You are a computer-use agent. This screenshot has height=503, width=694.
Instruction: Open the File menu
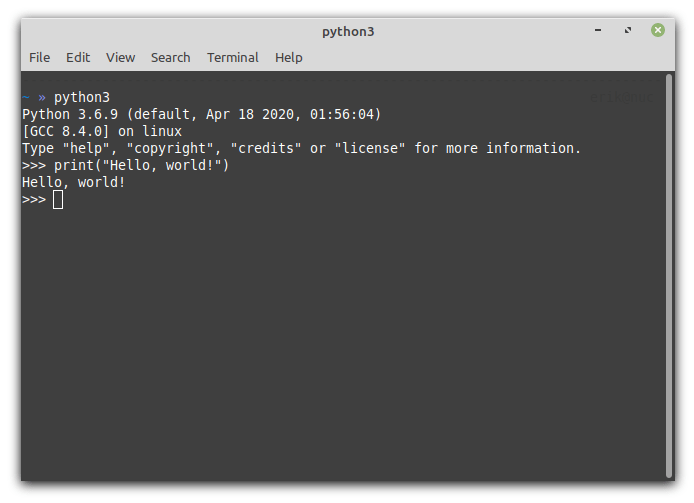(39, 57)
